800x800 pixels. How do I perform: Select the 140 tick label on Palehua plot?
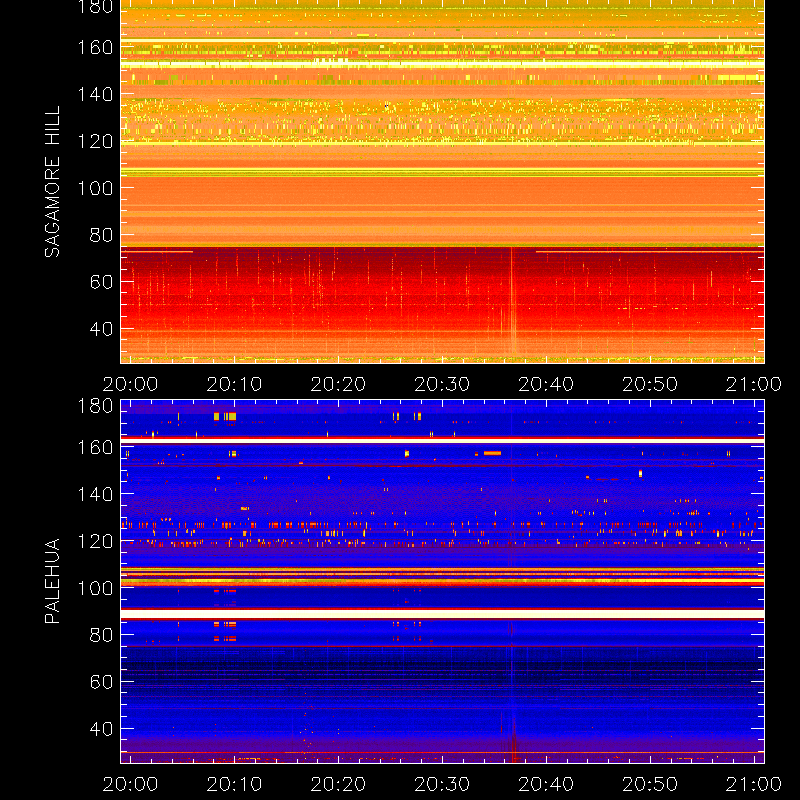point(95,494)
